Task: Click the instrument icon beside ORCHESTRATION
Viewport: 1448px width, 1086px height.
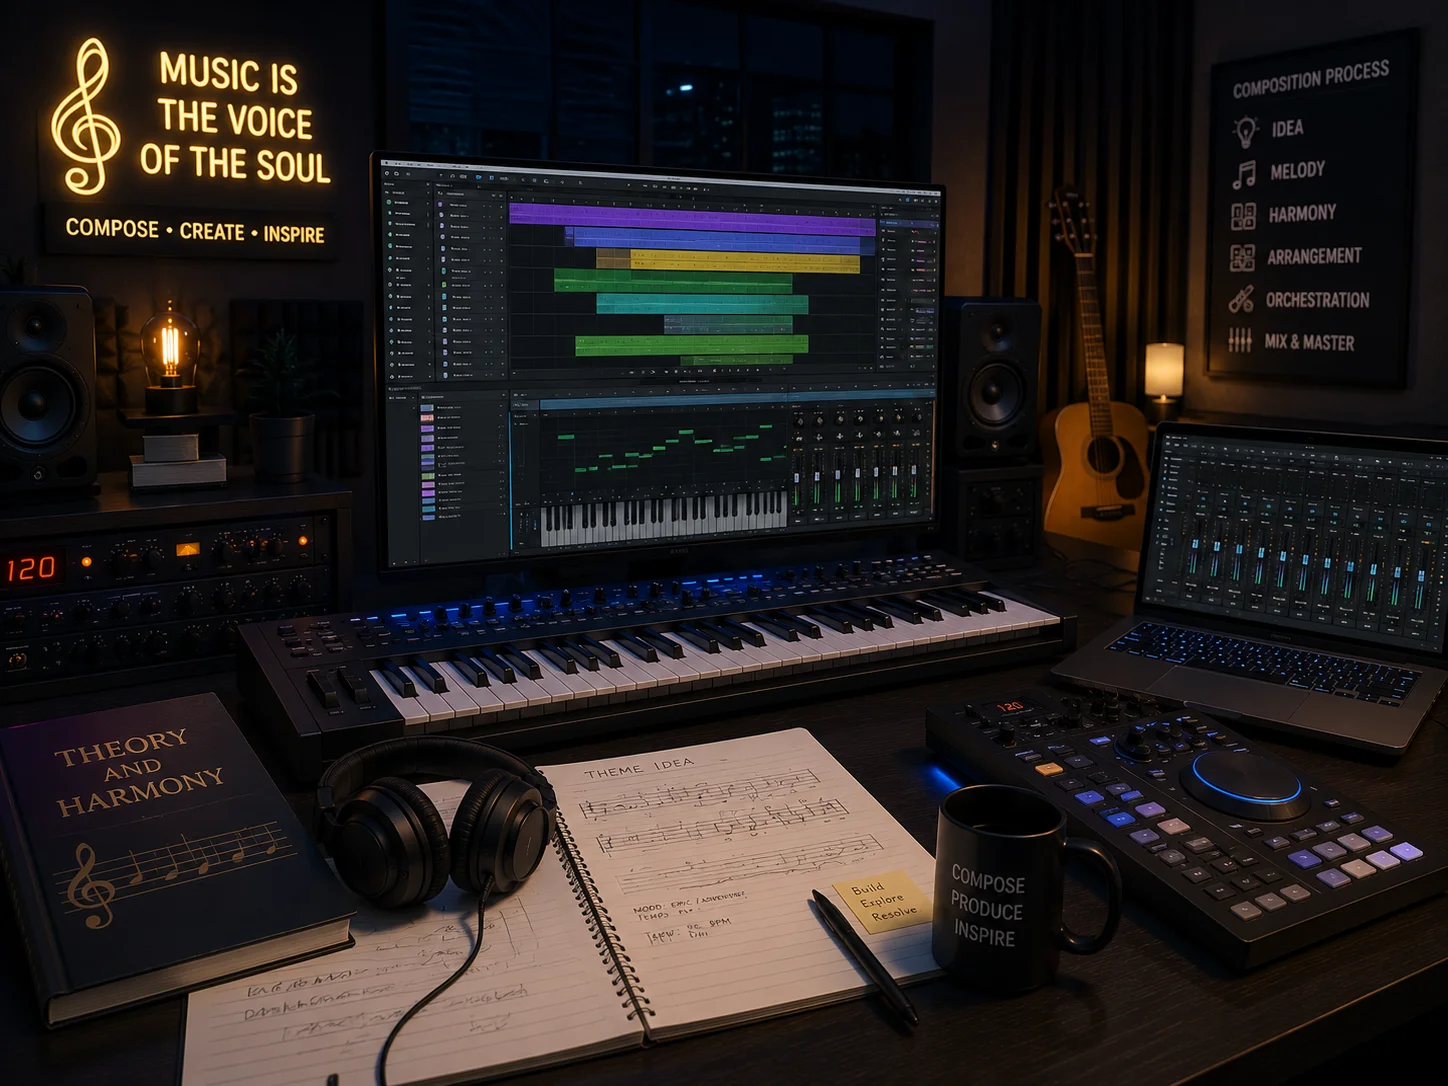Action: click(1241, 299)
